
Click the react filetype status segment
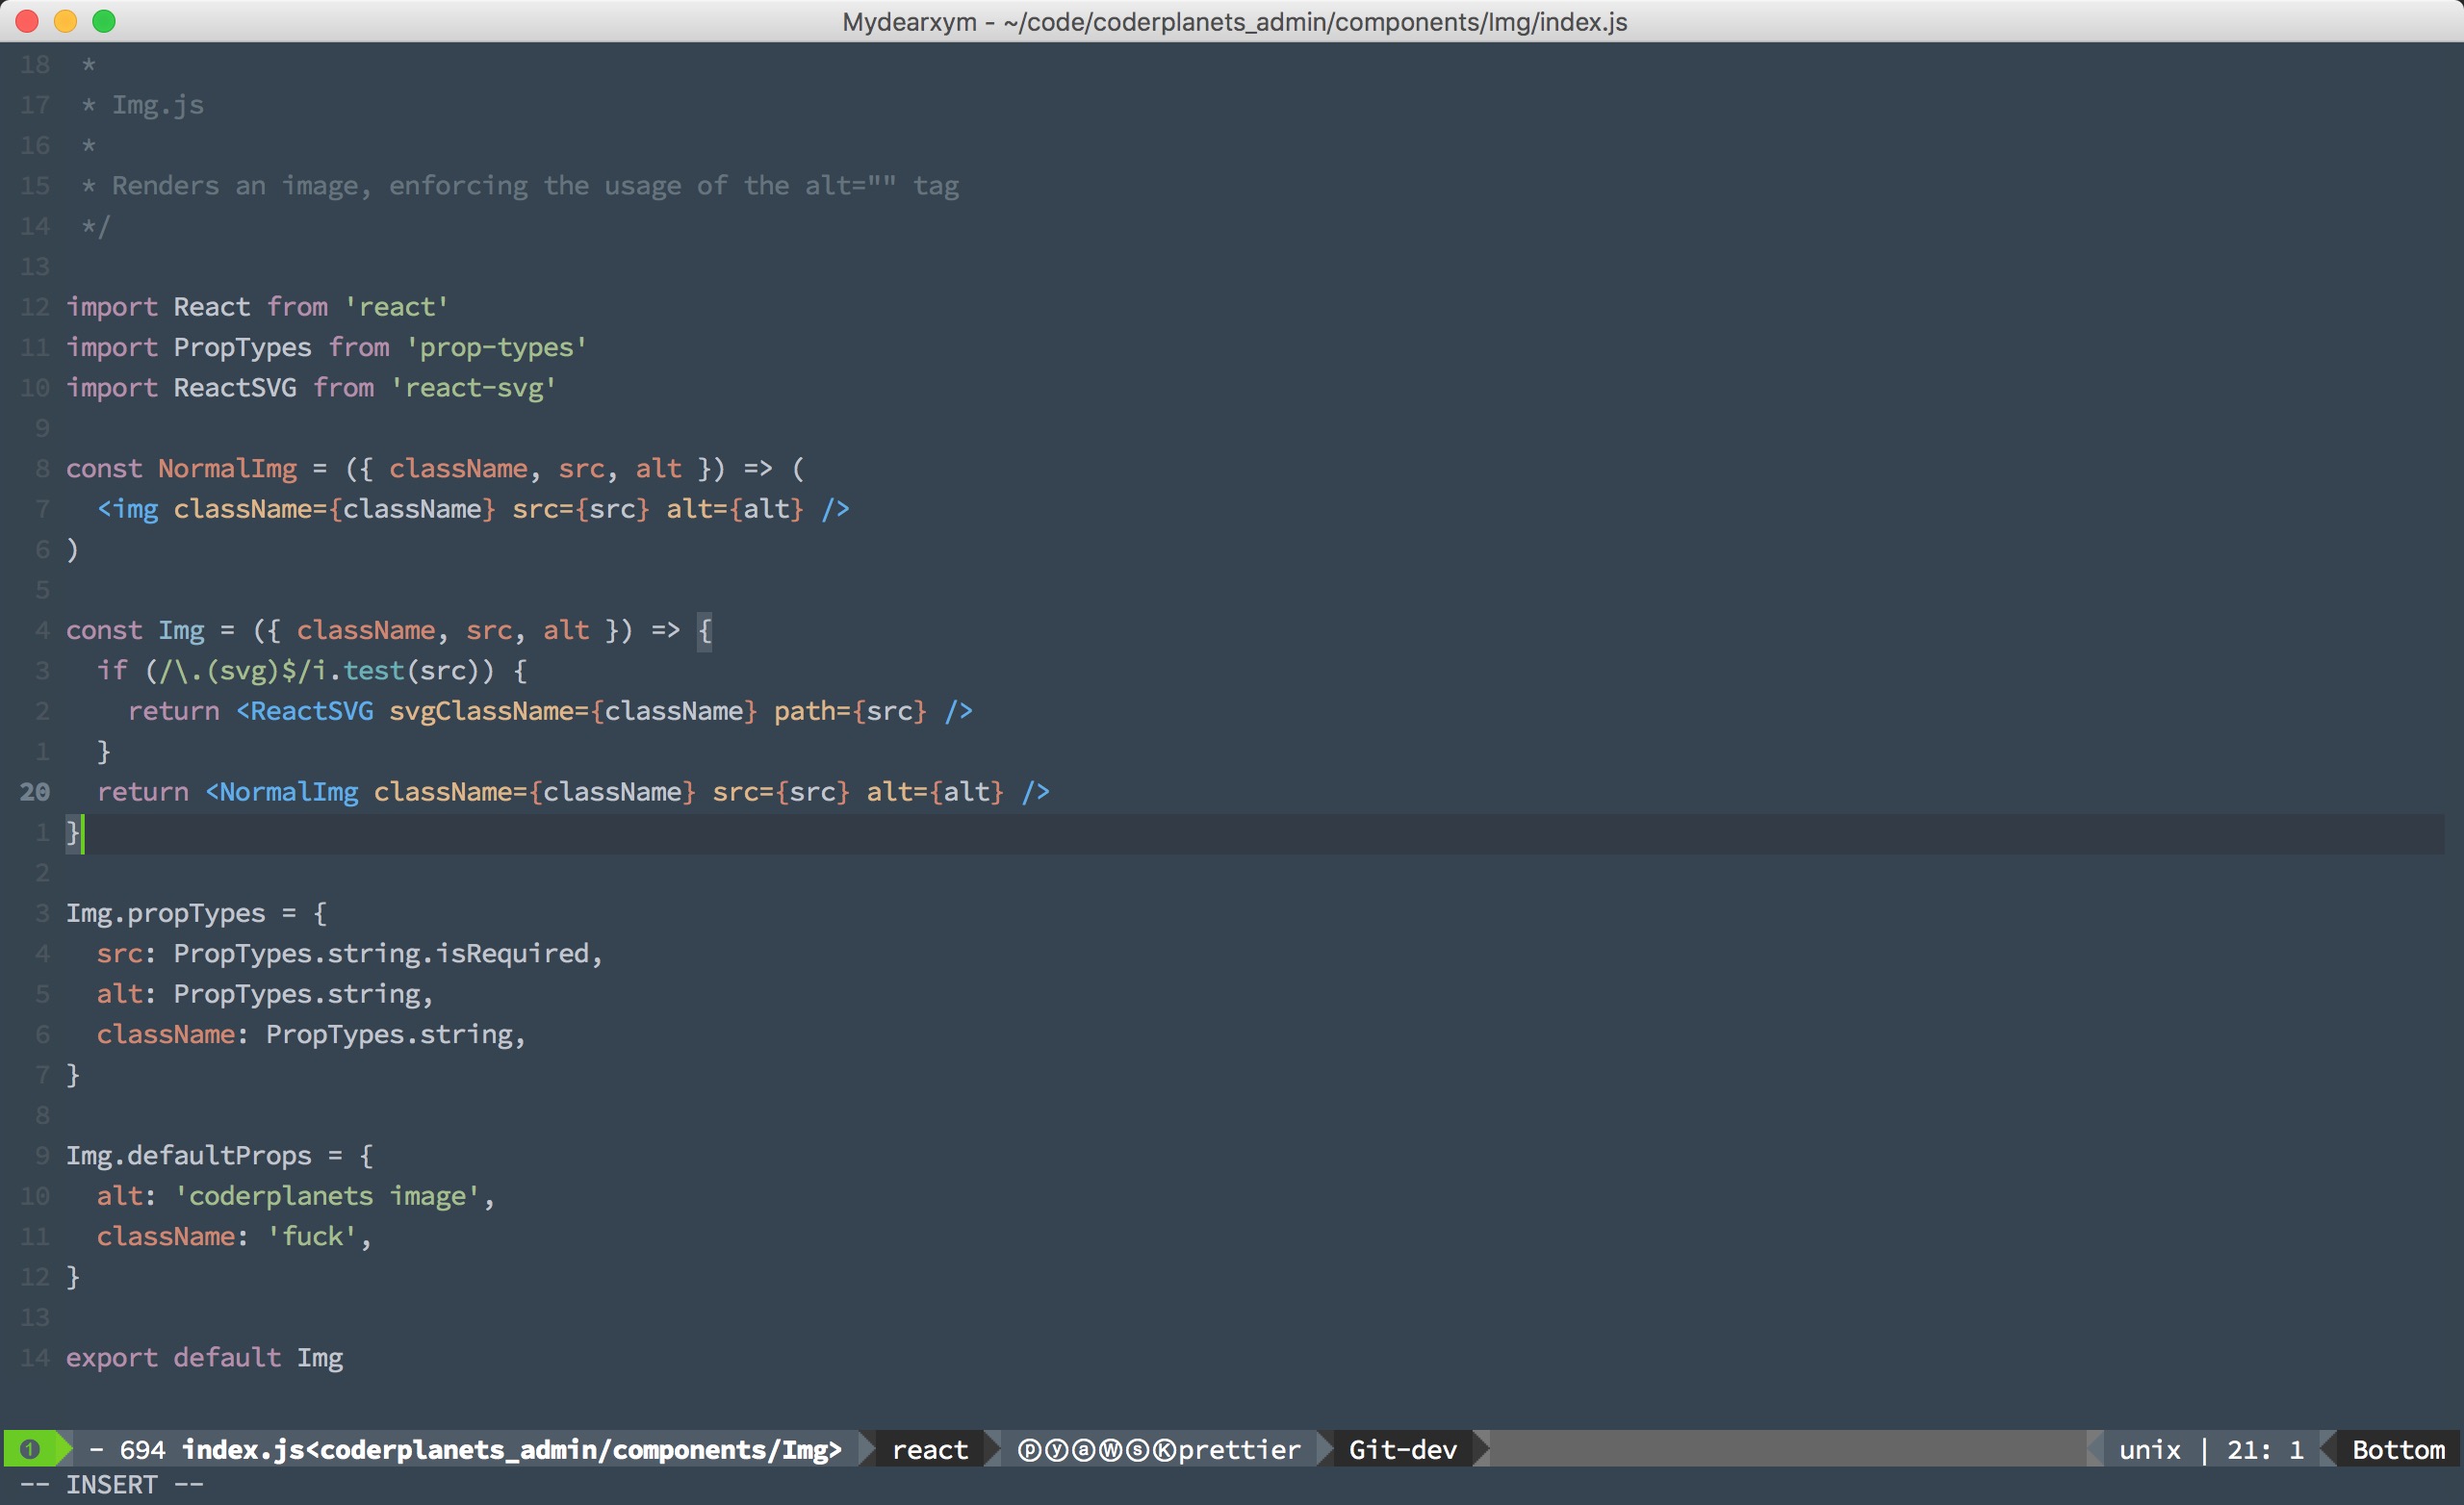tap(929, 1450)
